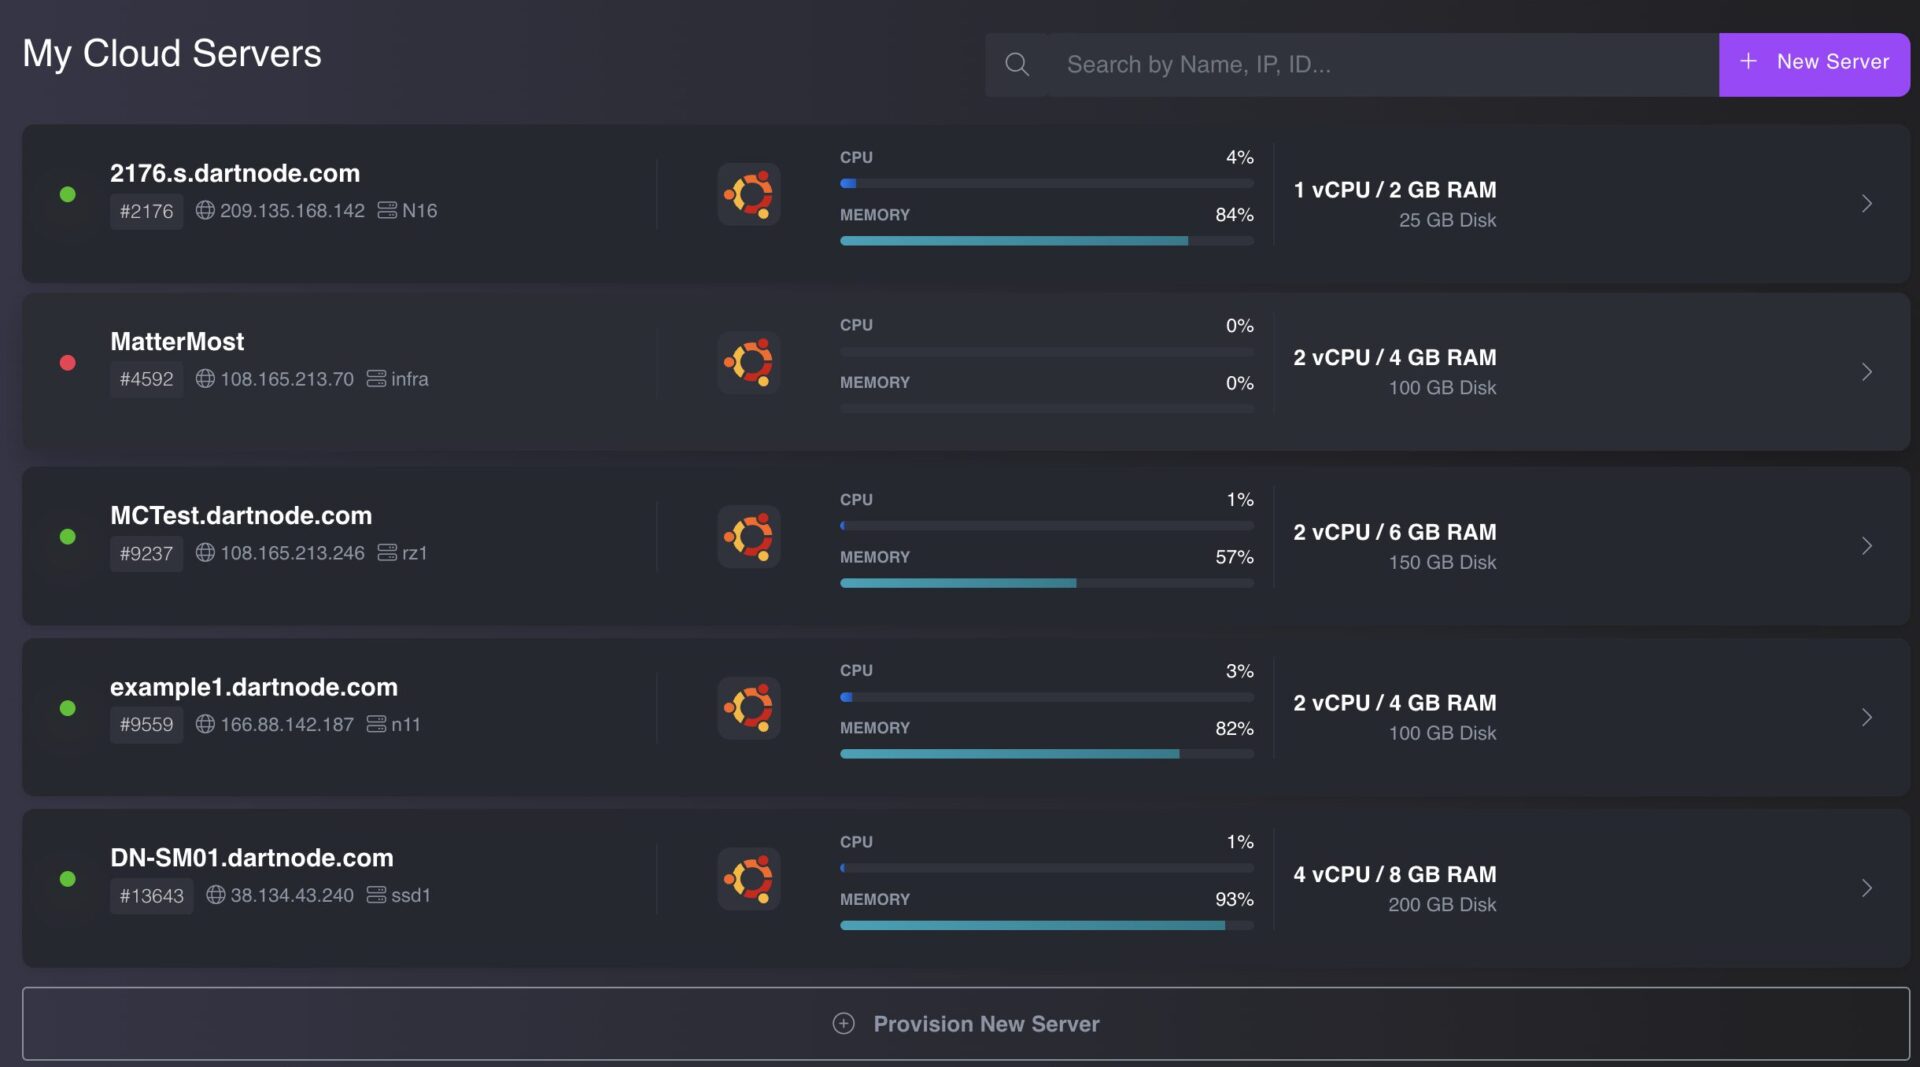Open MatterMost details via chevron arrow

tap(1866, 372)
